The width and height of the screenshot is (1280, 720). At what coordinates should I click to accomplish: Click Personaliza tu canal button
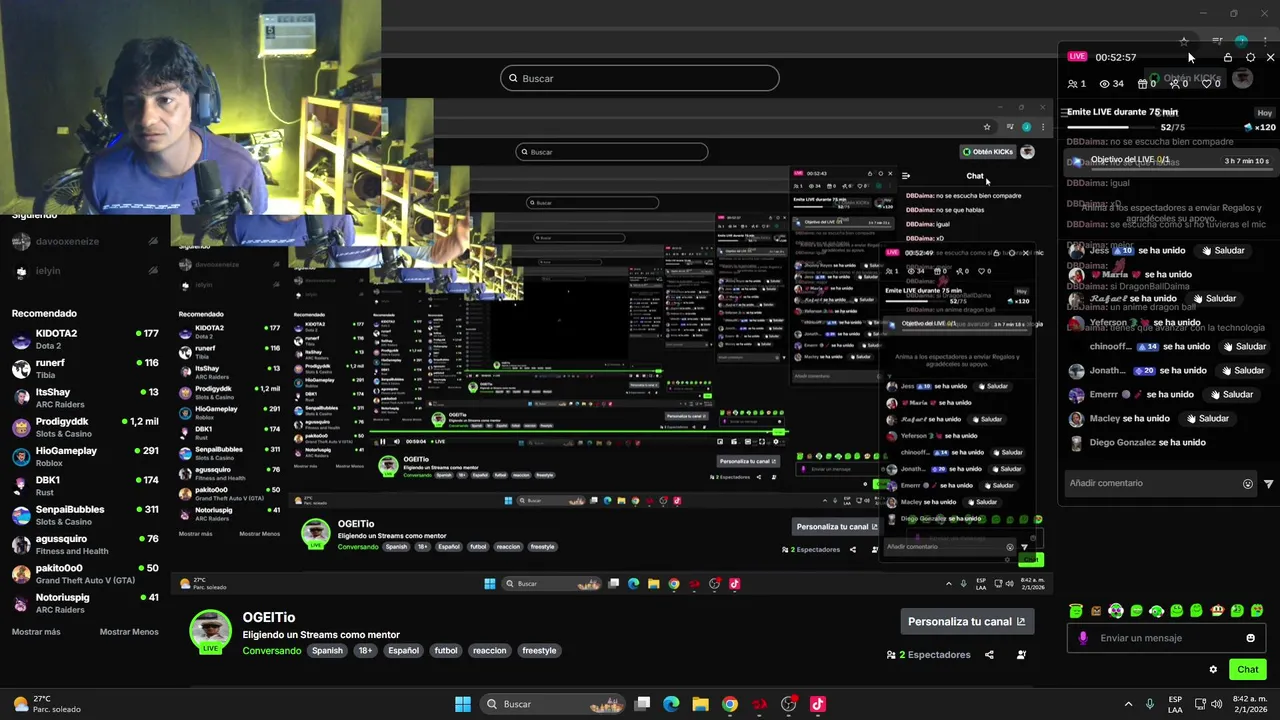click(966, 621)
